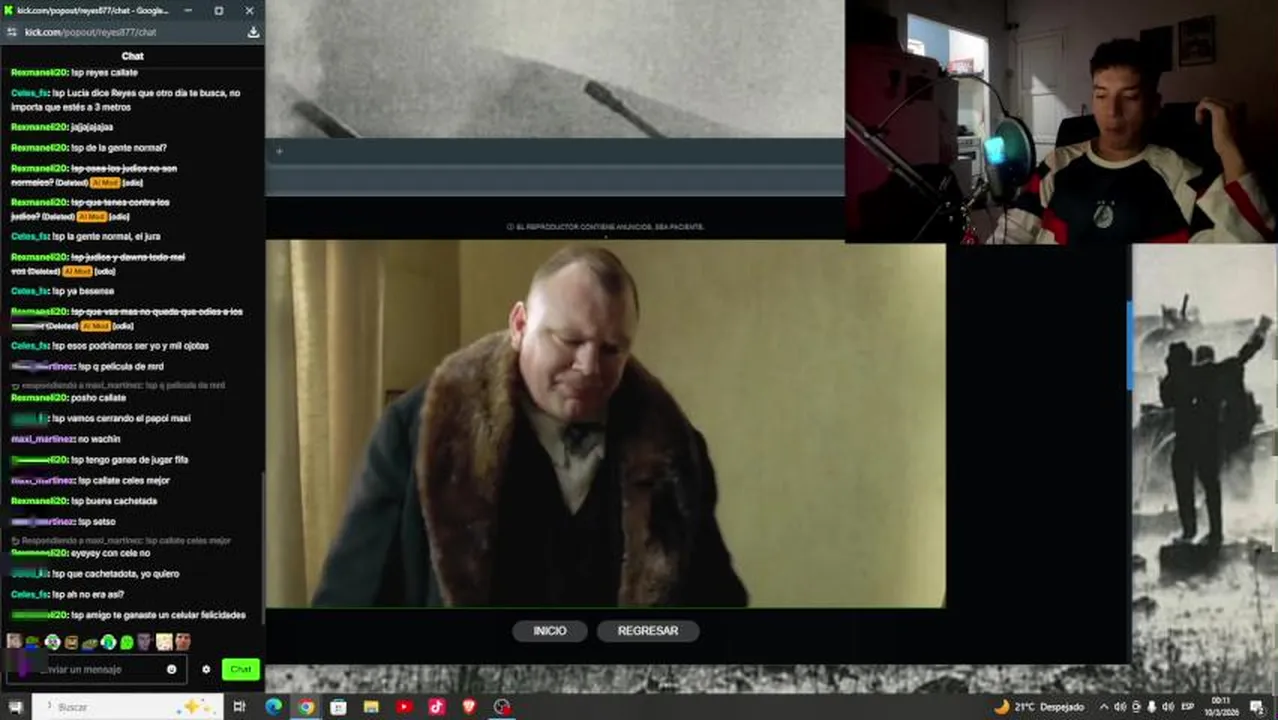The width and height of the screenshot is (1278, 720).
Task: Open site information icon in address bar
Action: click(11, 32)
